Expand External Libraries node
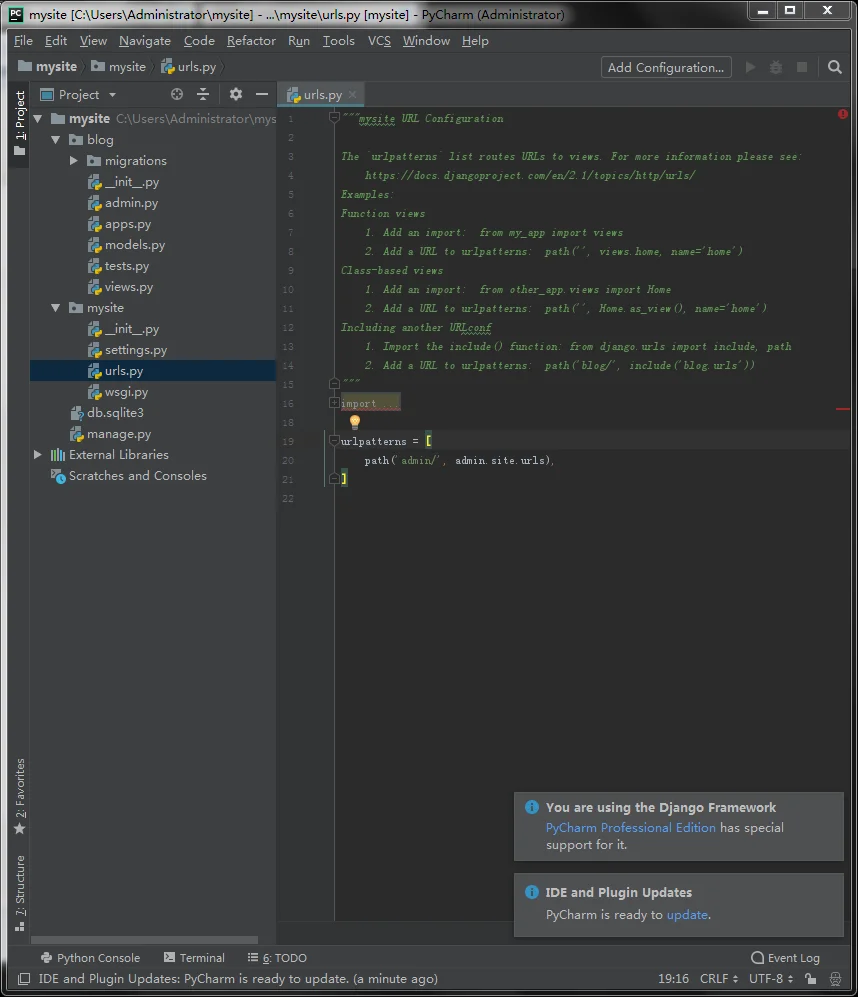Screen dimensions: 858x997 tap(38, 455)
